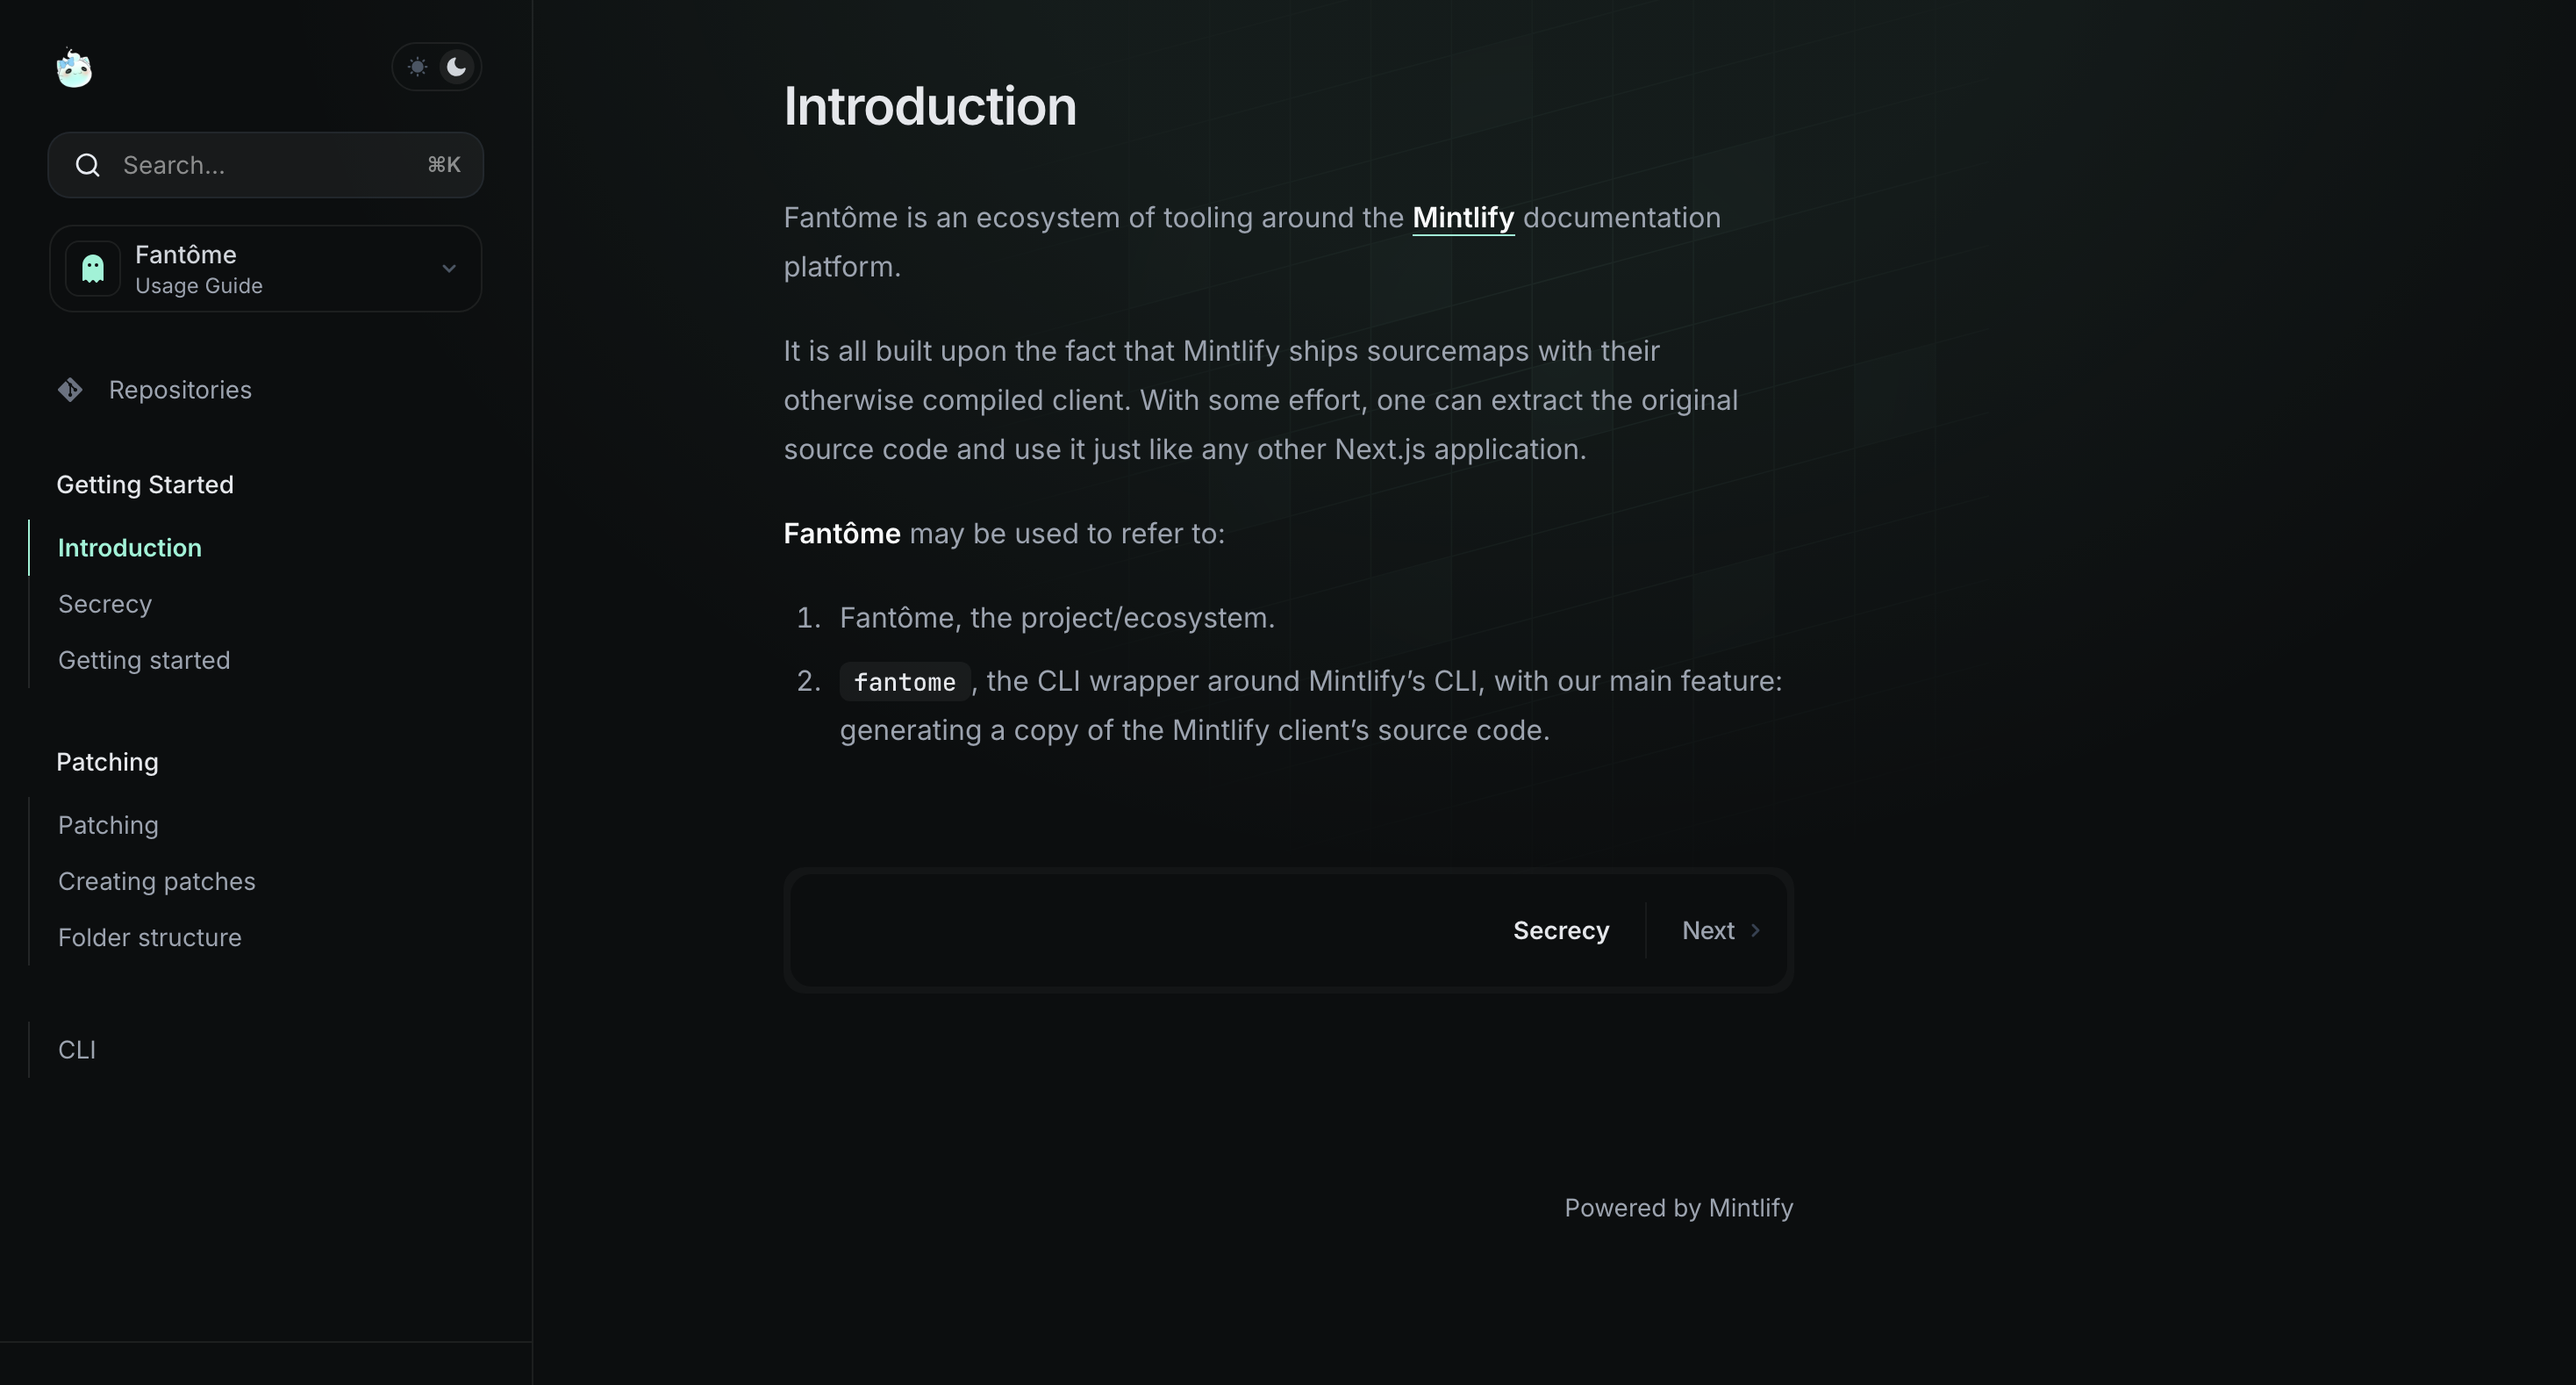This screenshot has height=1385, width=2576.
Task: Open the Creating patches page
Action: [156, 881]
